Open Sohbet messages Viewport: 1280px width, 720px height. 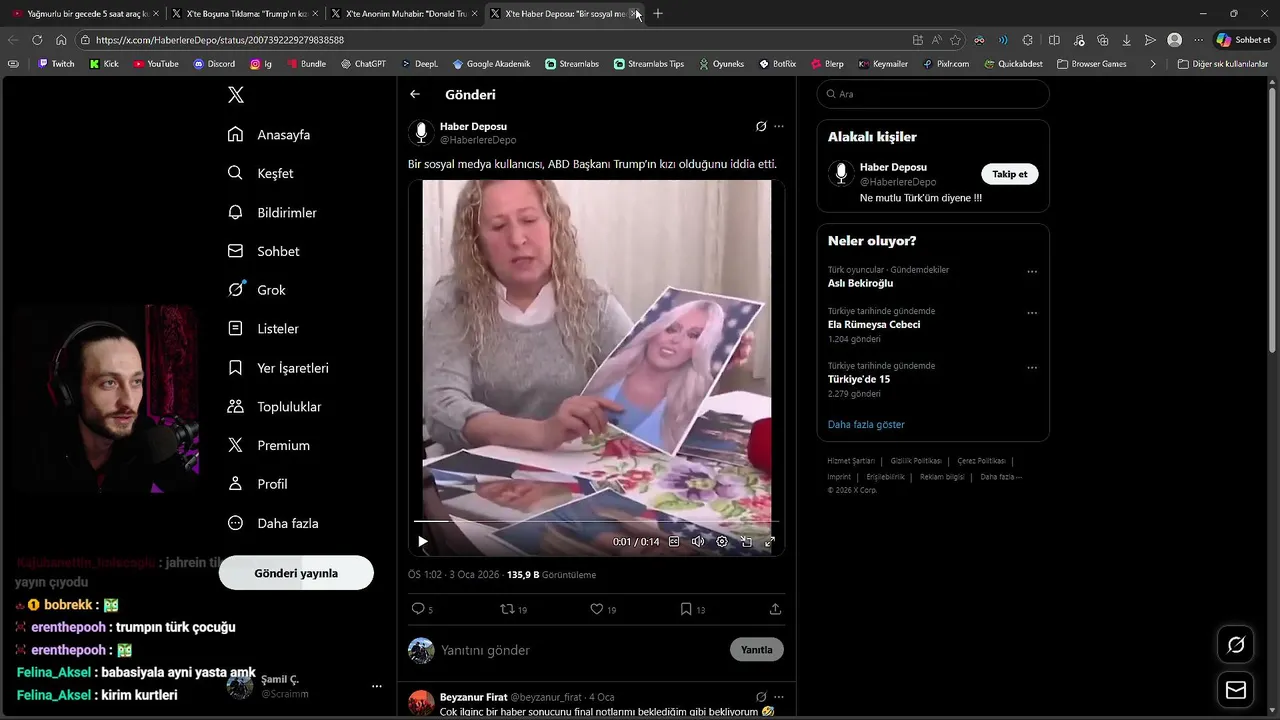click(264, 251)
